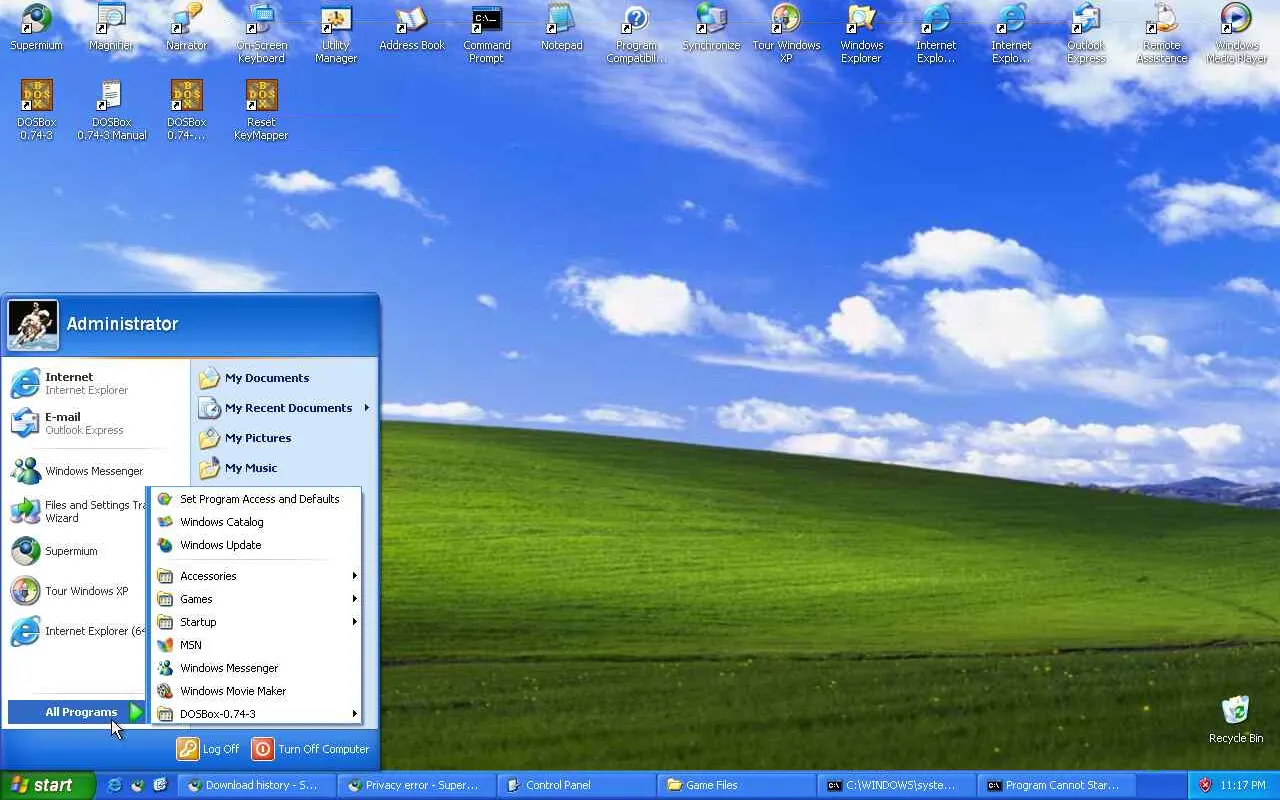Select the Tour Windows XP desktop icon
1280x800 pixels.
click(786, 34)
